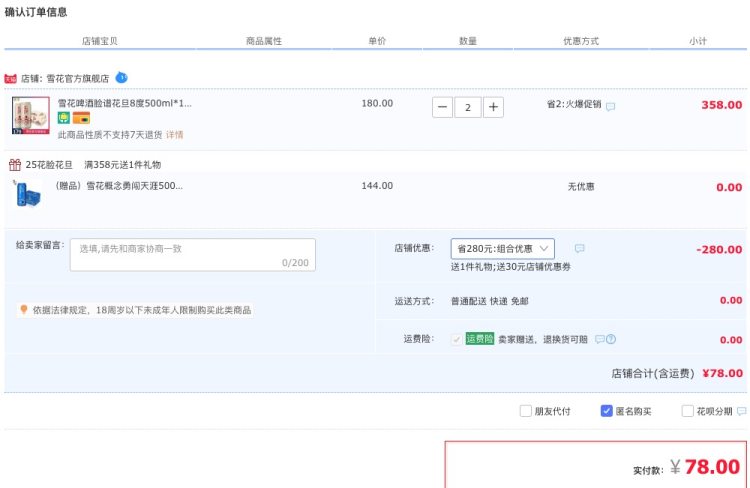This screenshot has height=488, width=750.
Task: Click the 180.00 unit price
Action: point(377,103)
